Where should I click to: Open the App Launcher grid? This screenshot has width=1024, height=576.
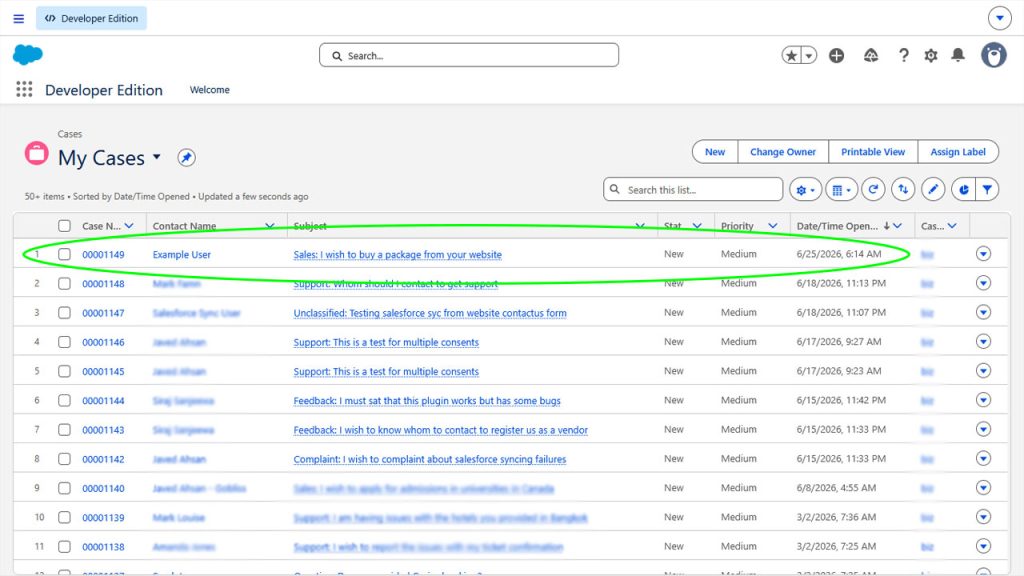click(24, 89)
